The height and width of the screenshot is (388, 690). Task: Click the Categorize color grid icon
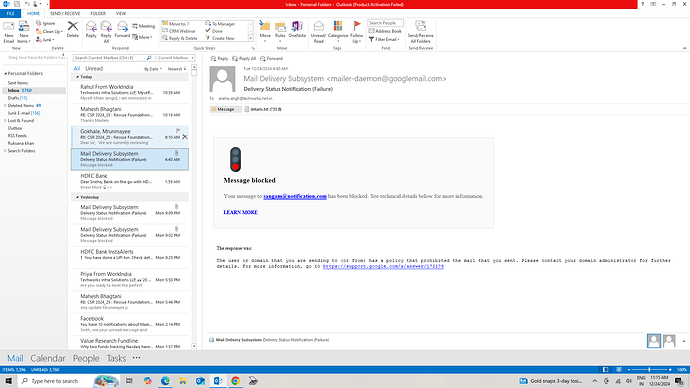tap(338, 26)
